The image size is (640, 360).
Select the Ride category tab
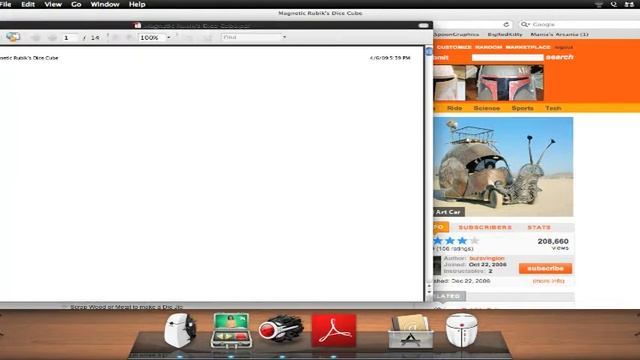(x=454, y=108)
